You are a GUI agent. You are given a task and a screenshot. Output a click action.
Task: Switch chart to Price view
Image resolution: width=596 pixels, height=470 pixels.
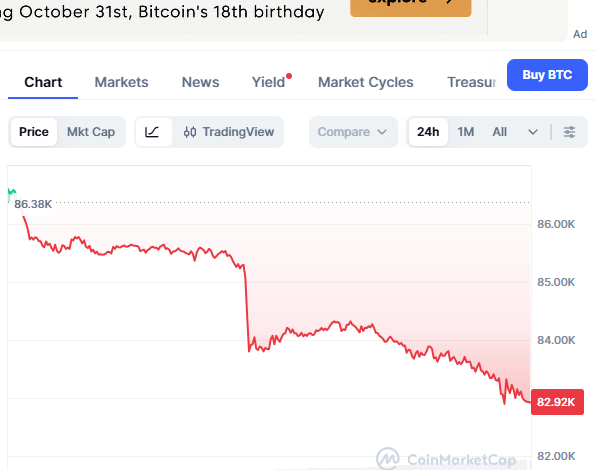pos(34,132)
